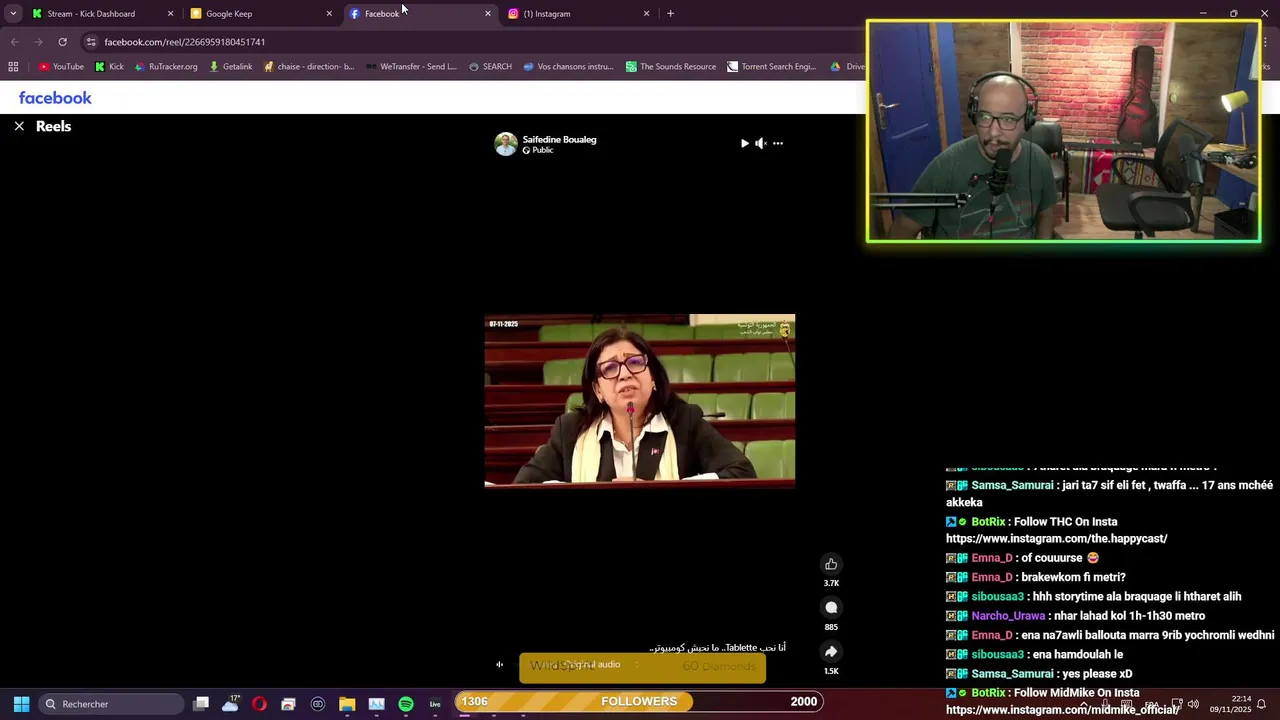Reload the current page
This screenshot has width=1280, height=720.
(x=62, y=42)
